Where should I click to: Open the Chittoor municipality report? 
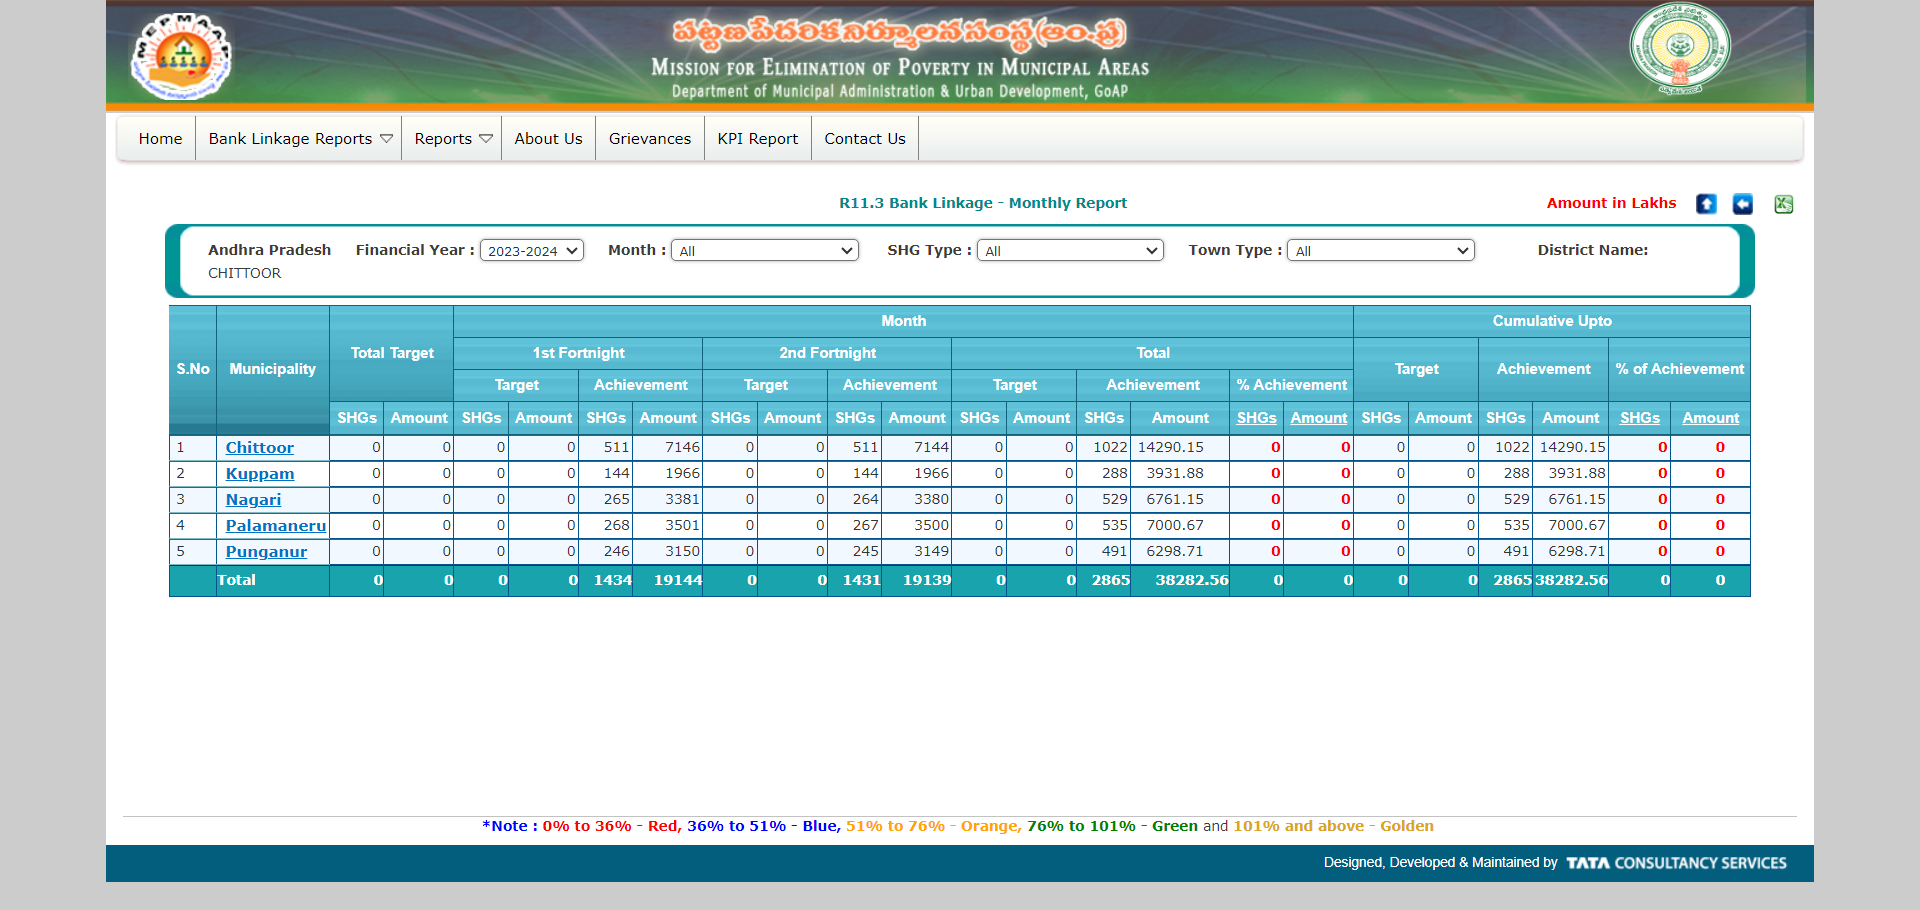point(259,447)
